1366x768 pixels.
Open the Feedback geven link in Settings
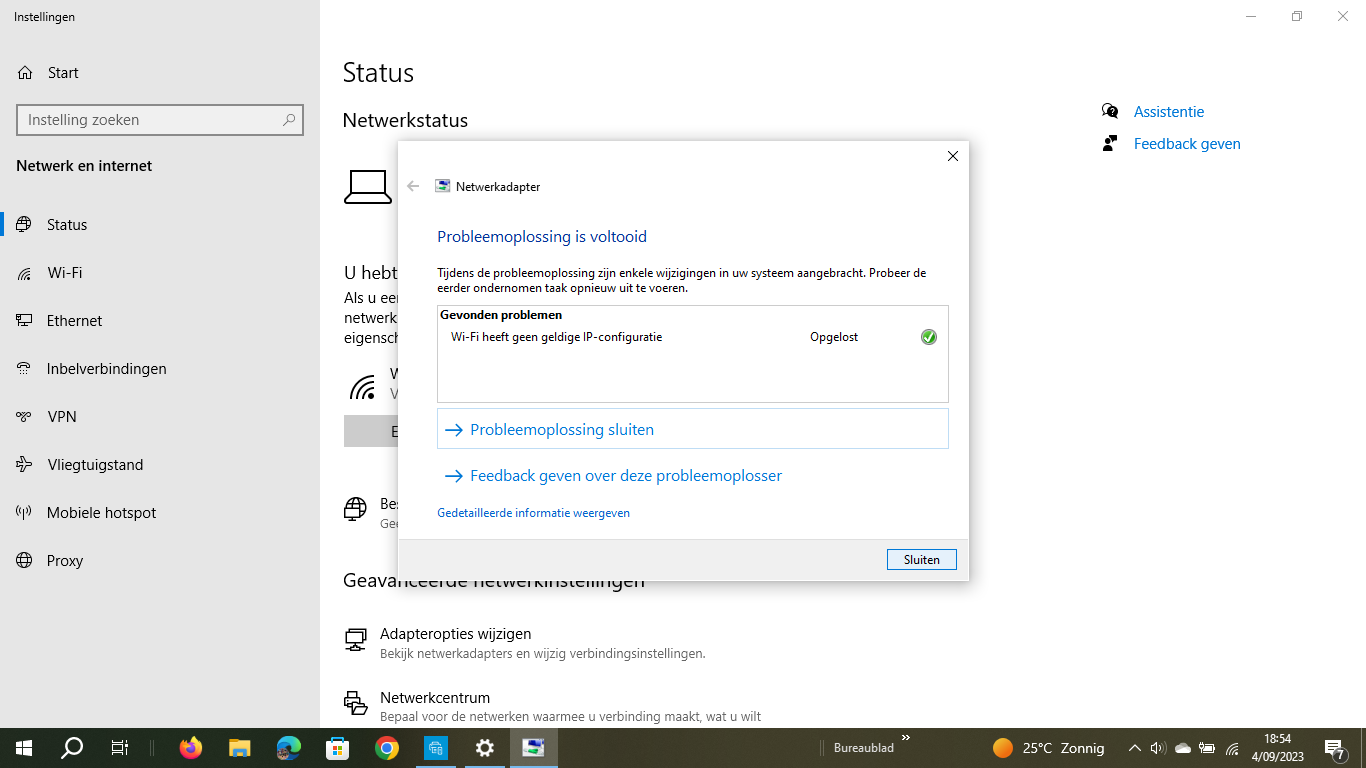(x=1187, y=144)
